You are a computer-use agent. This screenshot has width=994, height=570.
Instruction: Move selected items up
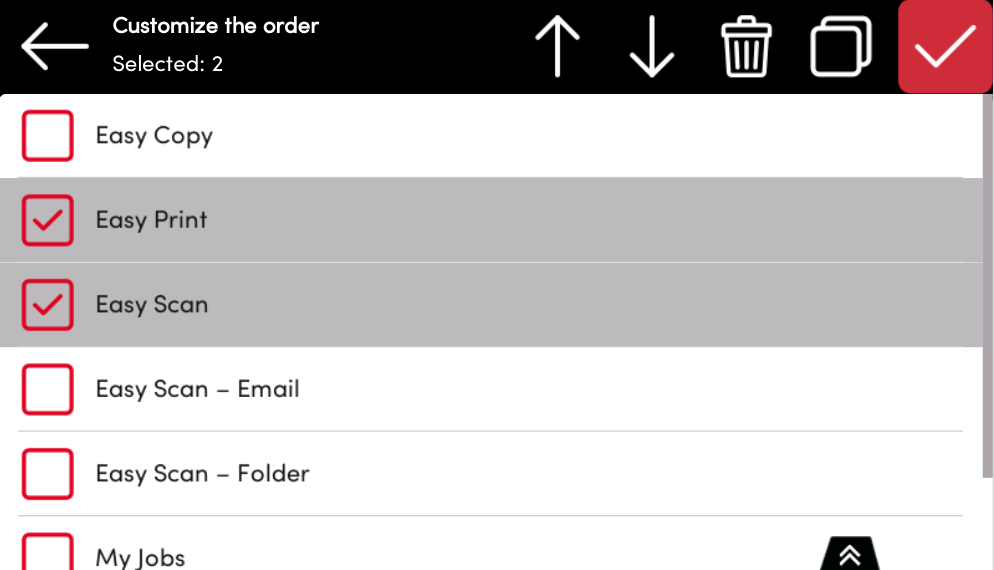[558, 47]
